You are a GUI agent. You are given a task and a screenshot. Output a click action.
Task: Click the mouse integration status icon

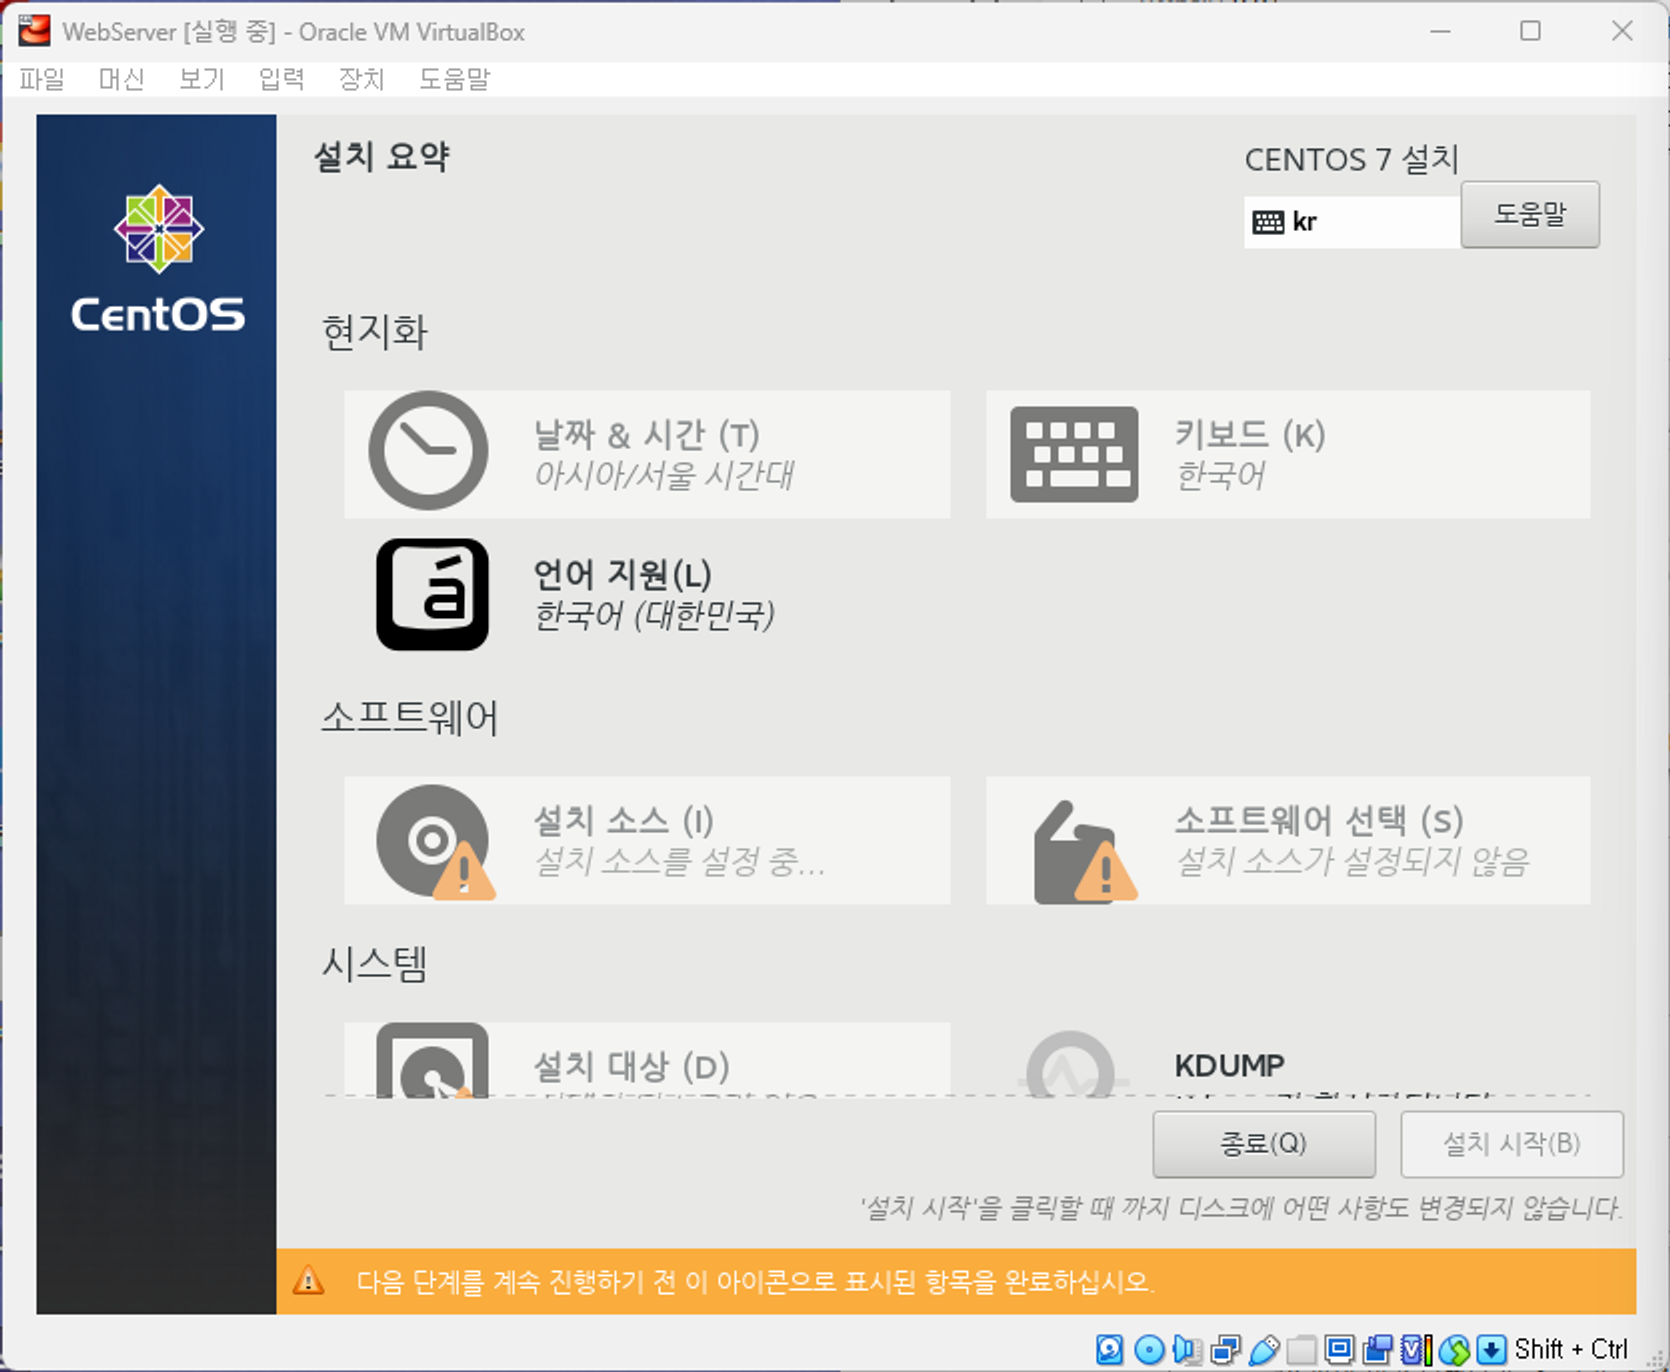1454,1350
